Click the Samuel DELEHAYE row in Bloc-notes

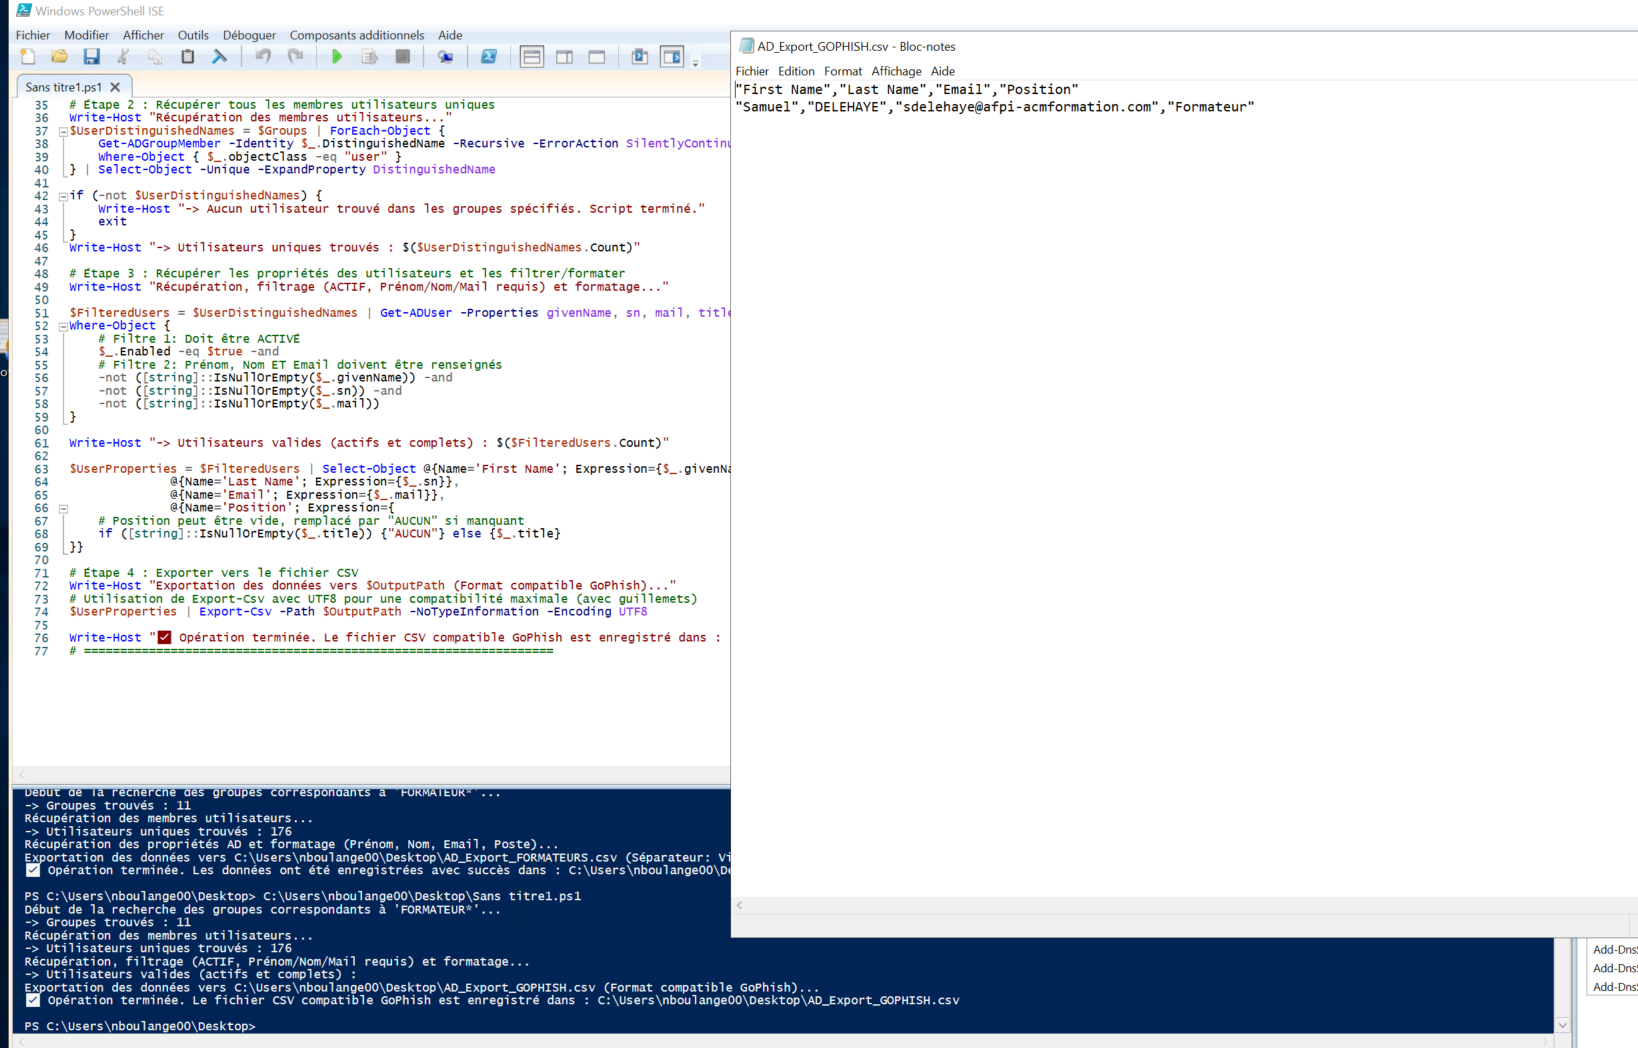[x=995, y=107]
